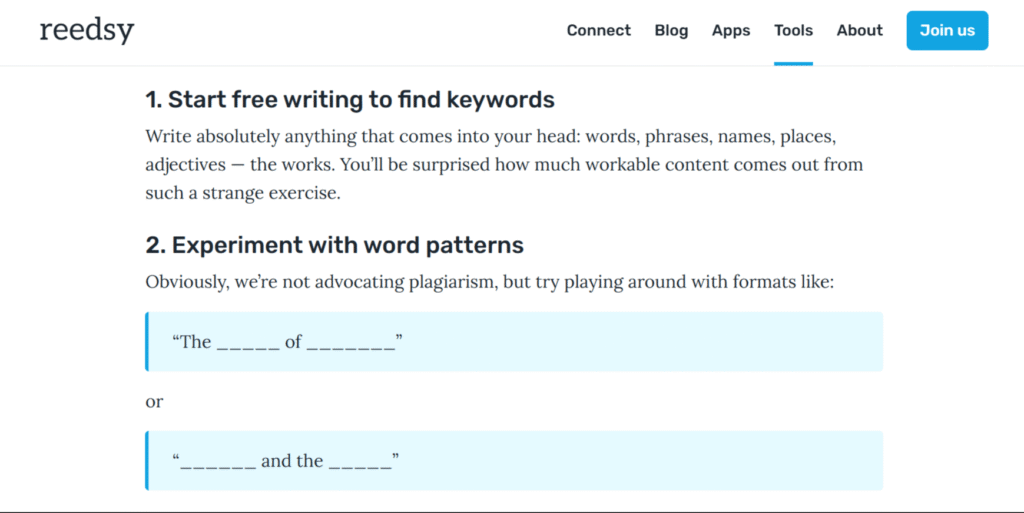
Task: Click the phrase "such a strange exercise."
Action: (243, 193)
